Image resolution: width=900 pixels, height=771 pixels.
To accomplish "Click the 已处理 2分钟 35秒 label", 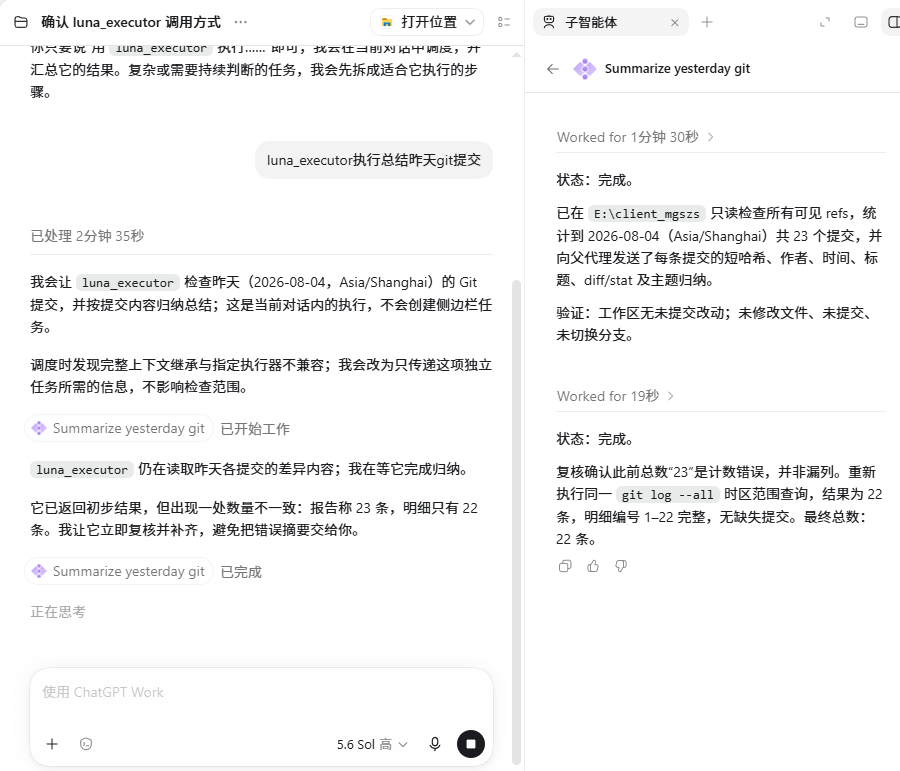I will click(87, 236).
